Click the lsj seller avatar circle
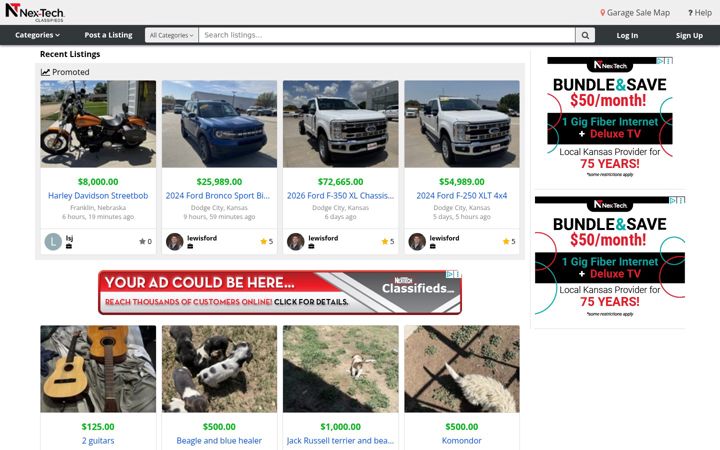Image resolution: width=720 pixels, height=450 pixels. pos(53,242)
